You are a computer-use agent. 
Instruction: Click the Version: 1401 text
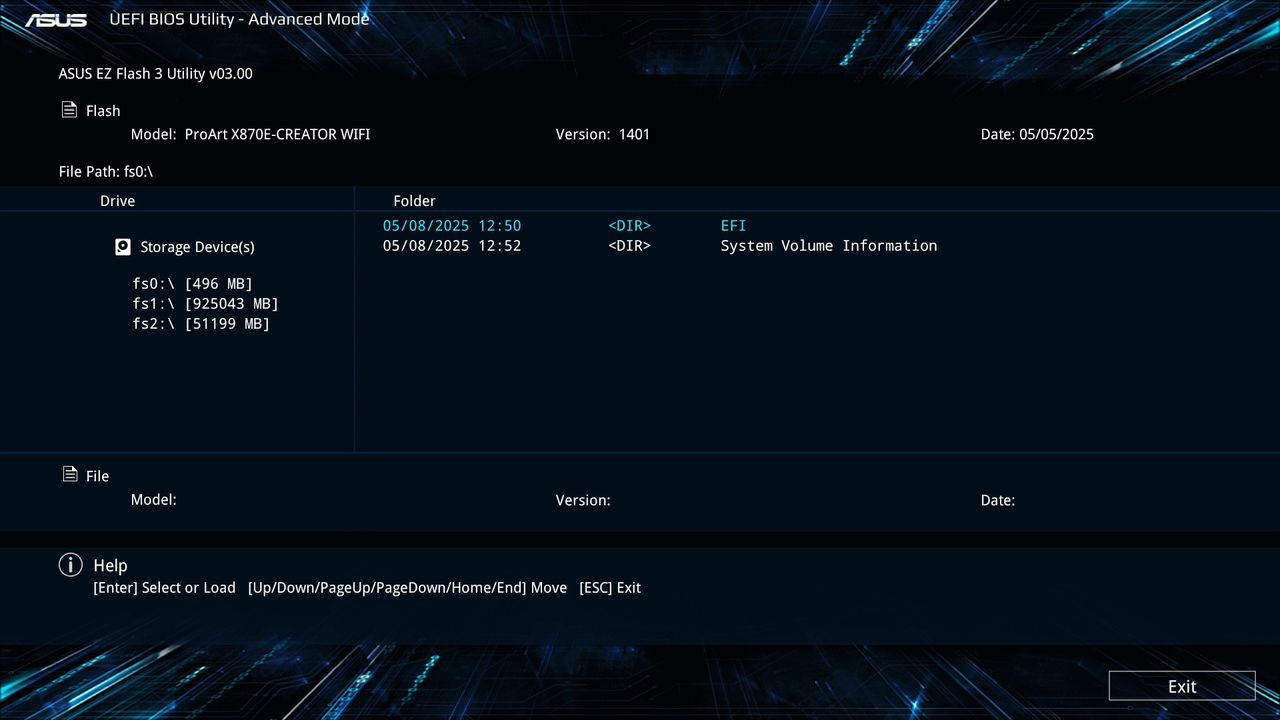(x=603, y=134)
